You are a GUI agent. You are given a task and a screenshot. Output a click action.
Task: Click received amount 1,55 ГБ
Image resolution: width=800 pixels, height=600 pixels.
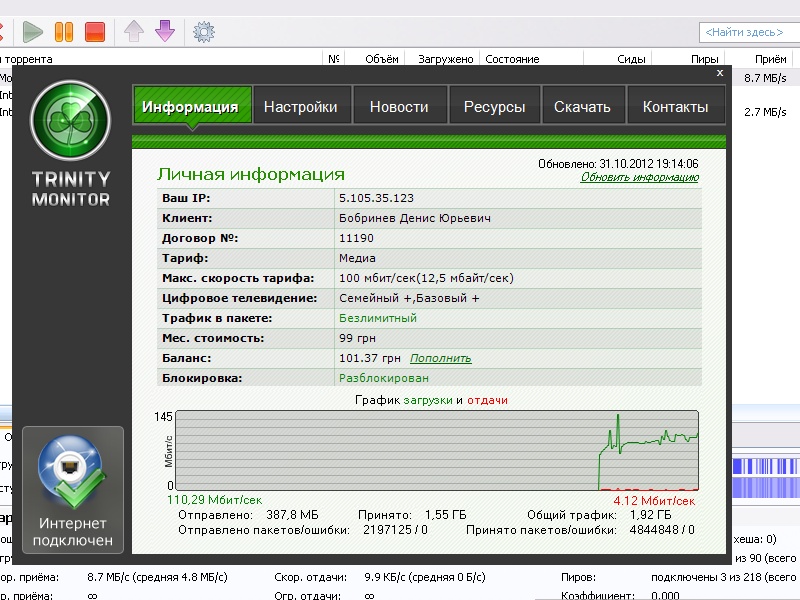(445, 515)
